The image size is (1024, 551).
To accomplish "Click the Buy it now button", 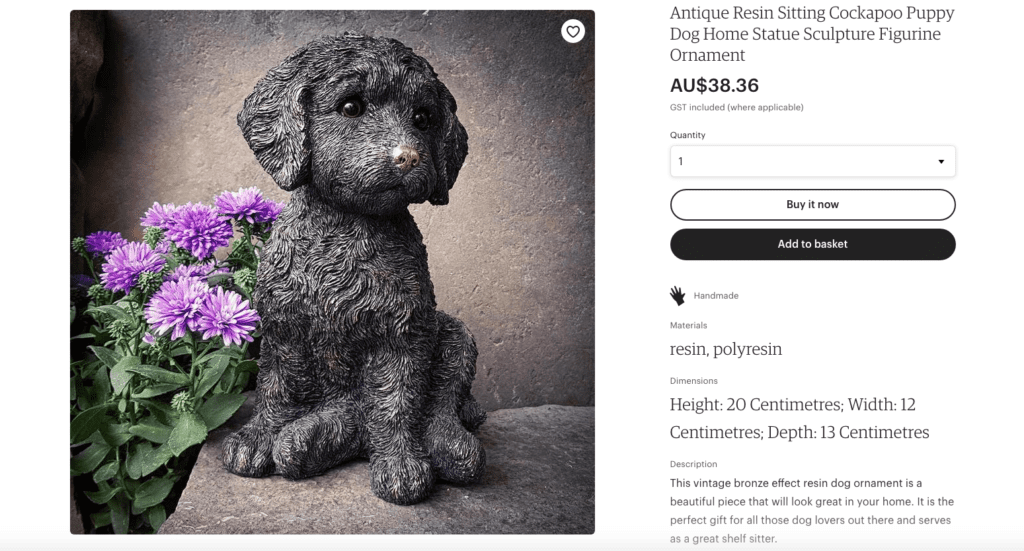I will (x=812, y=204).
